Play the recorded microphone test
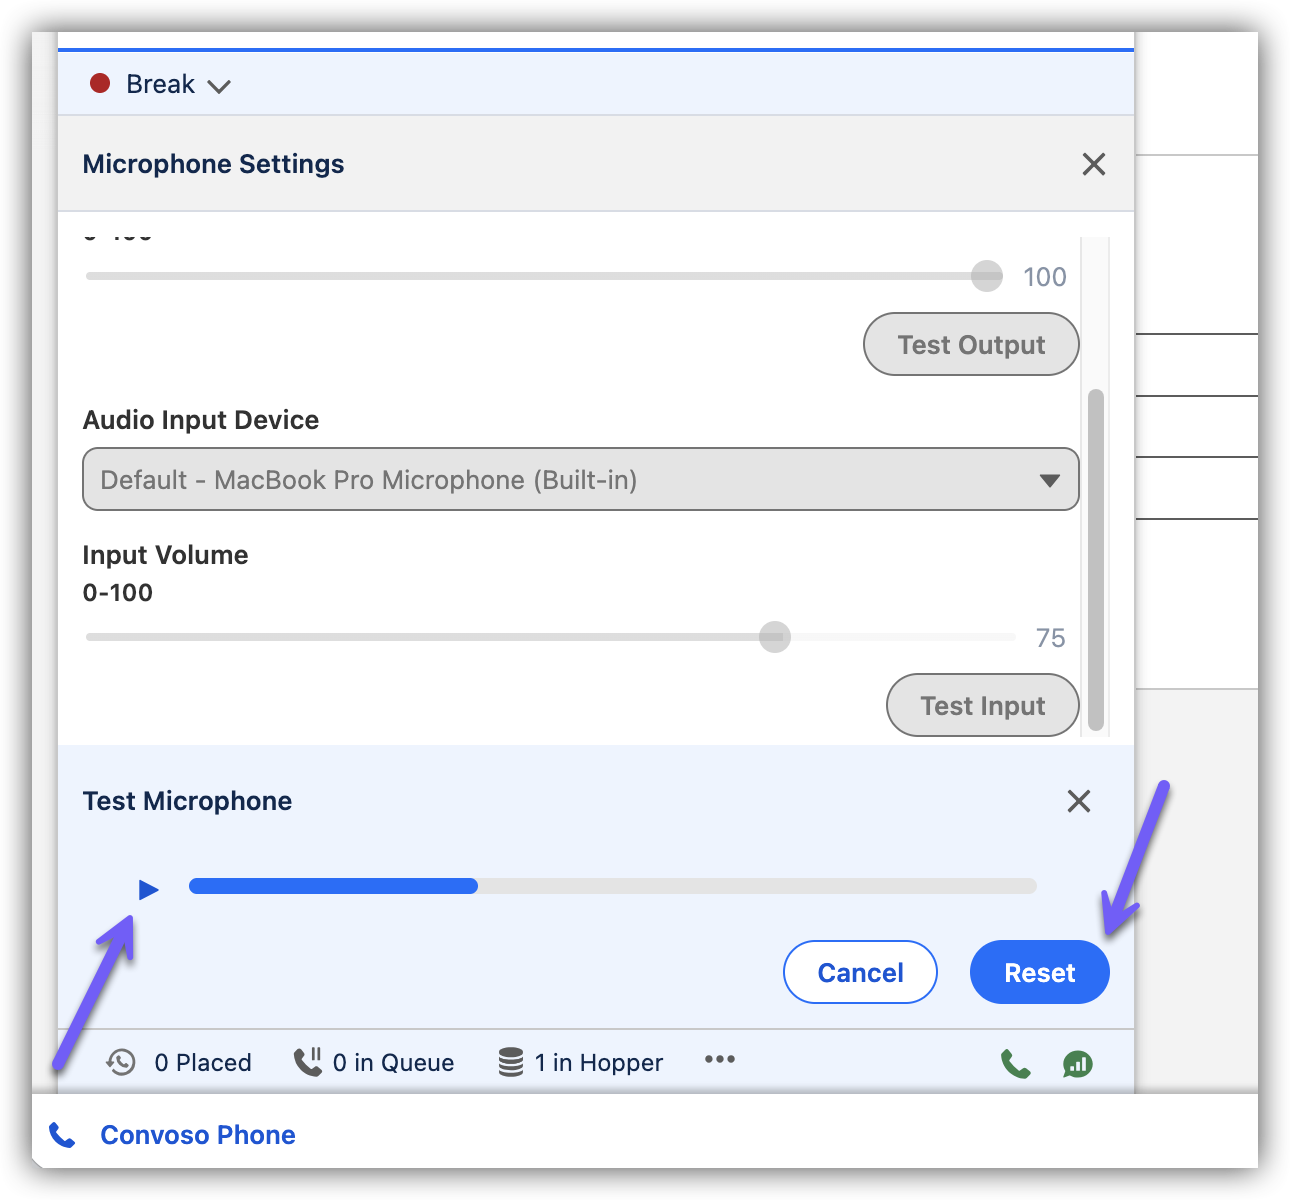Screen dimensions: 1290x1200 pos(148,889)
